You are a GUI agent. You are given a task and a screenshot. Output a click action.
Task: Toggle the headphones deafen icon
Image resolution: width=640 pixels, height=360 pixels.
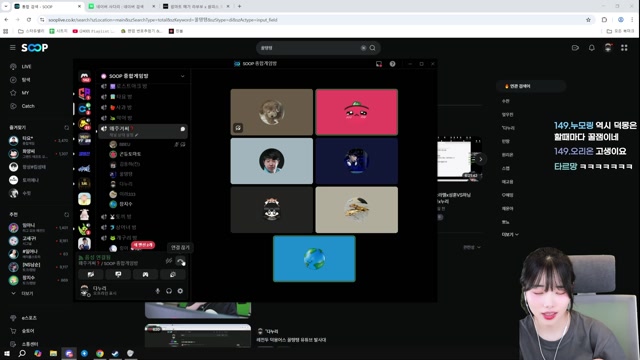coord(169,291)
